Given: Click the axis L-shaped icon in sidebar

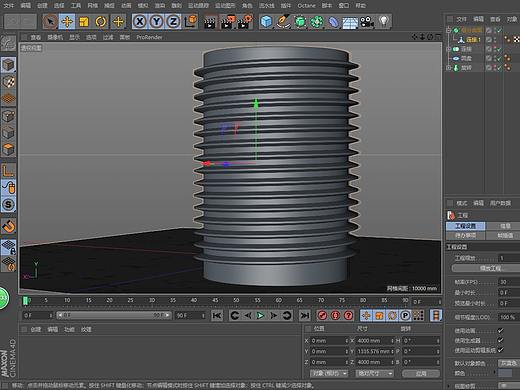Looking at the screenshot, I should [x=8, y=171].
